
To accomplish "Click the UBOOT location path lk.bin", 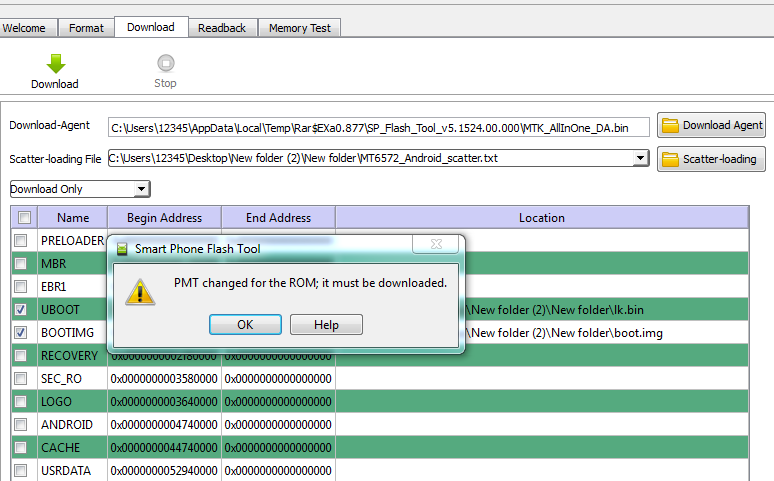I will (554, 310).
